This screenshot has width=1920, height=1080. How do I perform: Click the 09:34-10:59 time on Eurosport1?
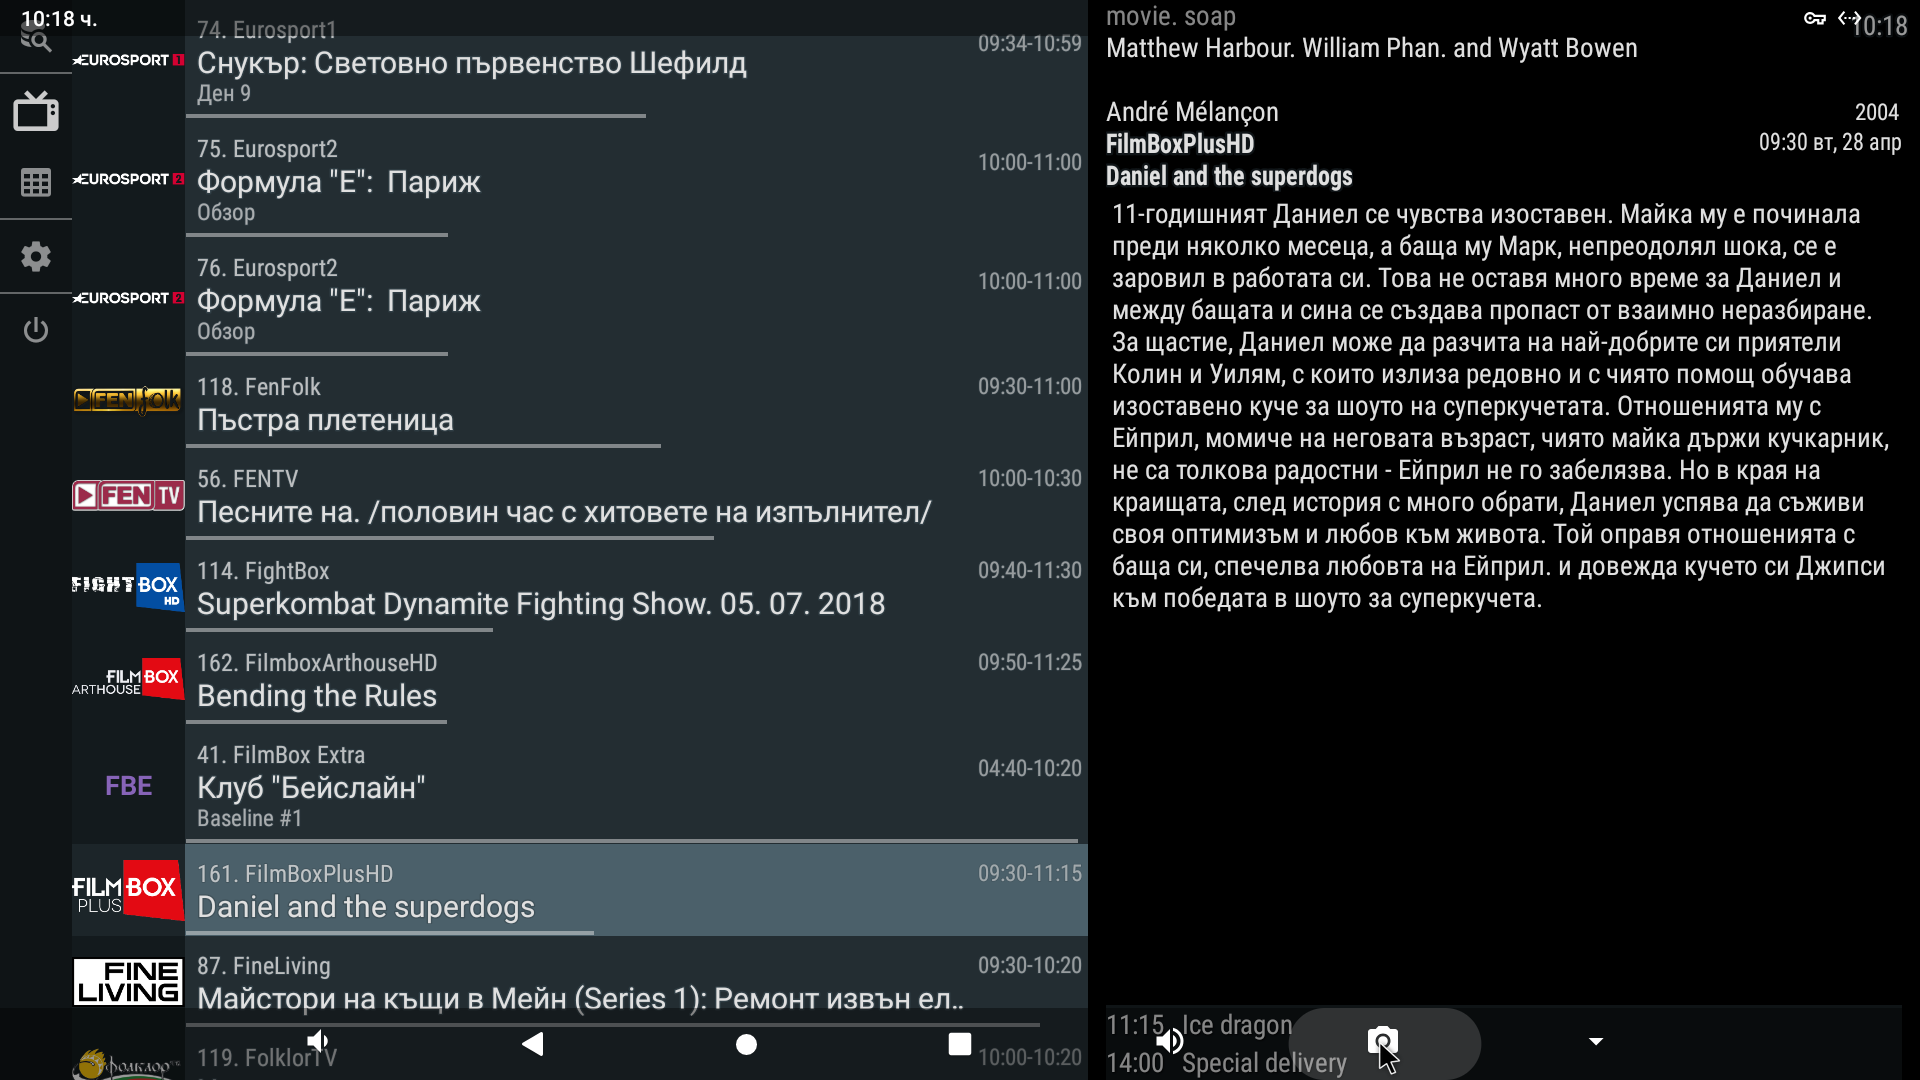coord(1029,43)
